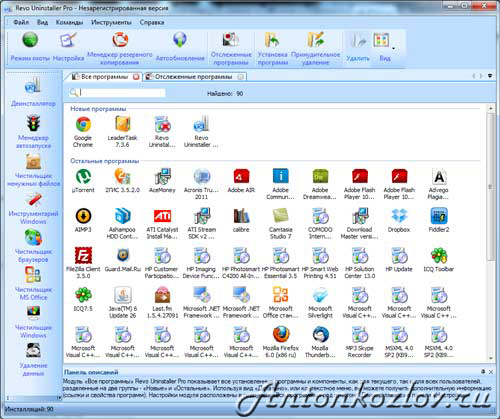Open Принудительное удаление forced uninstall tool
This screenshot has height=419, width=500.
point(315,48)
